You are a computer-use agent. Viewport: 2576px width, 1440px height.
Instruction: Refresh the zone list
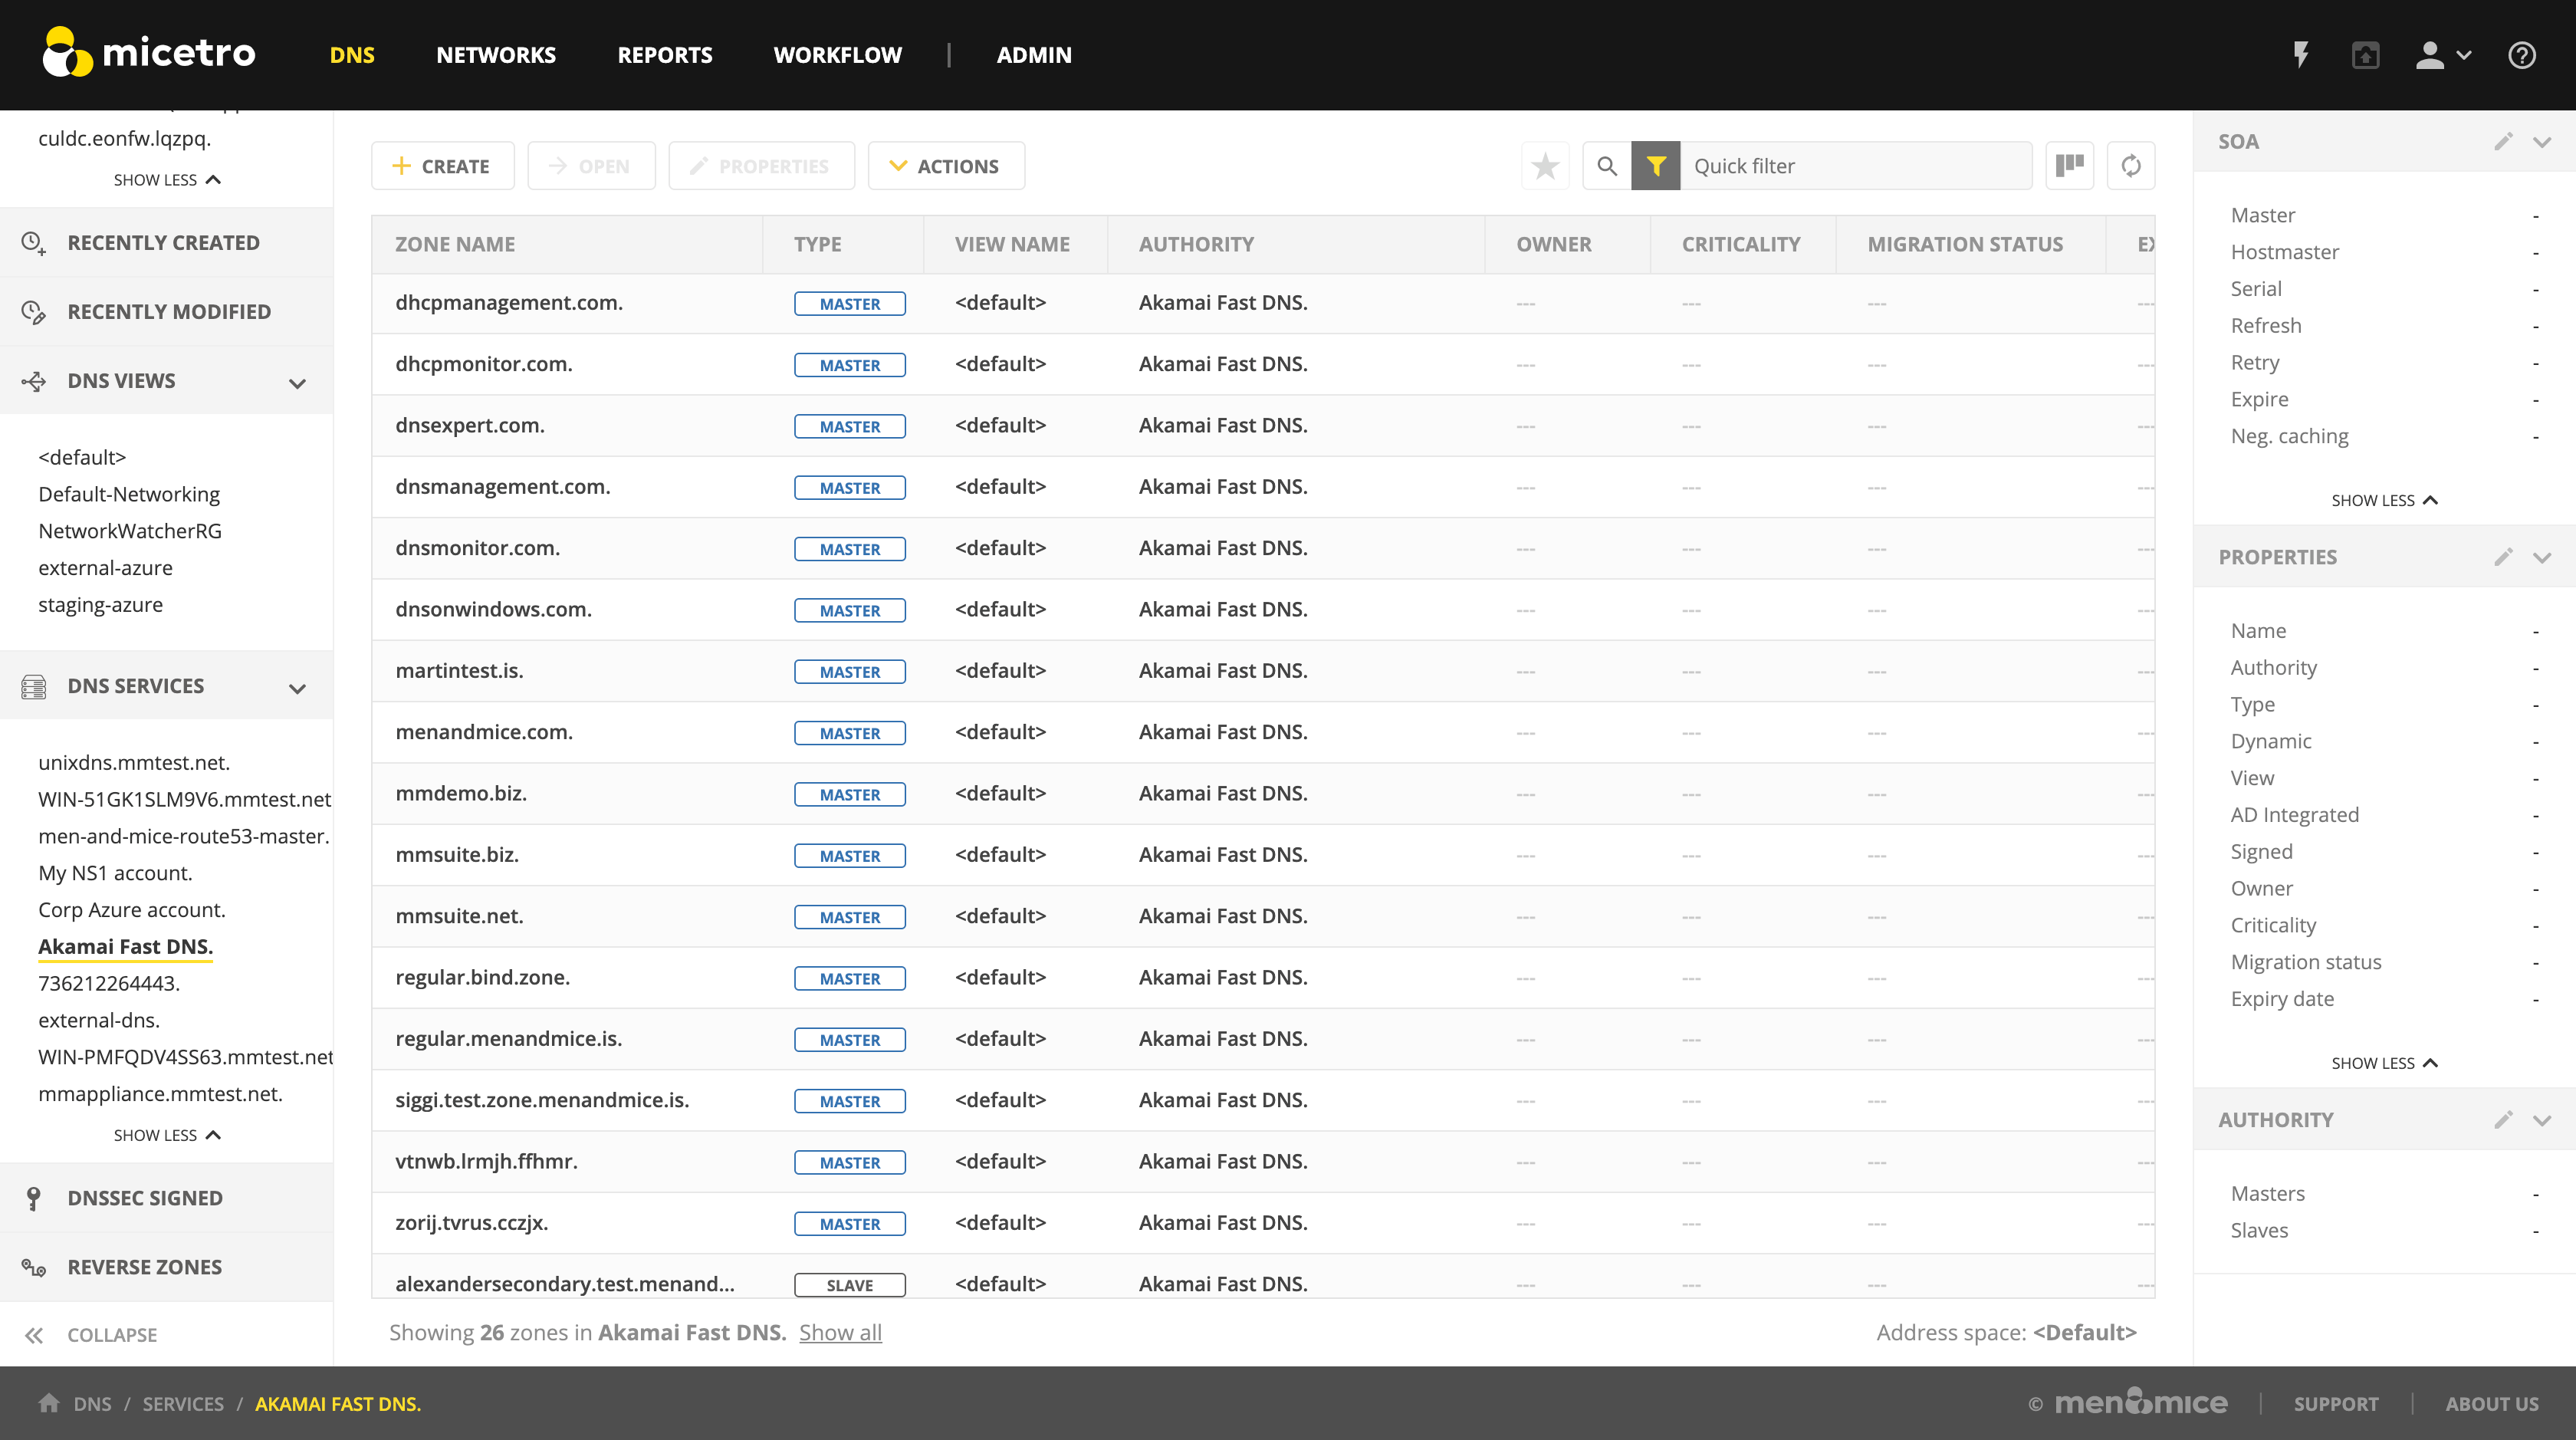click(x=2131, y=166)
